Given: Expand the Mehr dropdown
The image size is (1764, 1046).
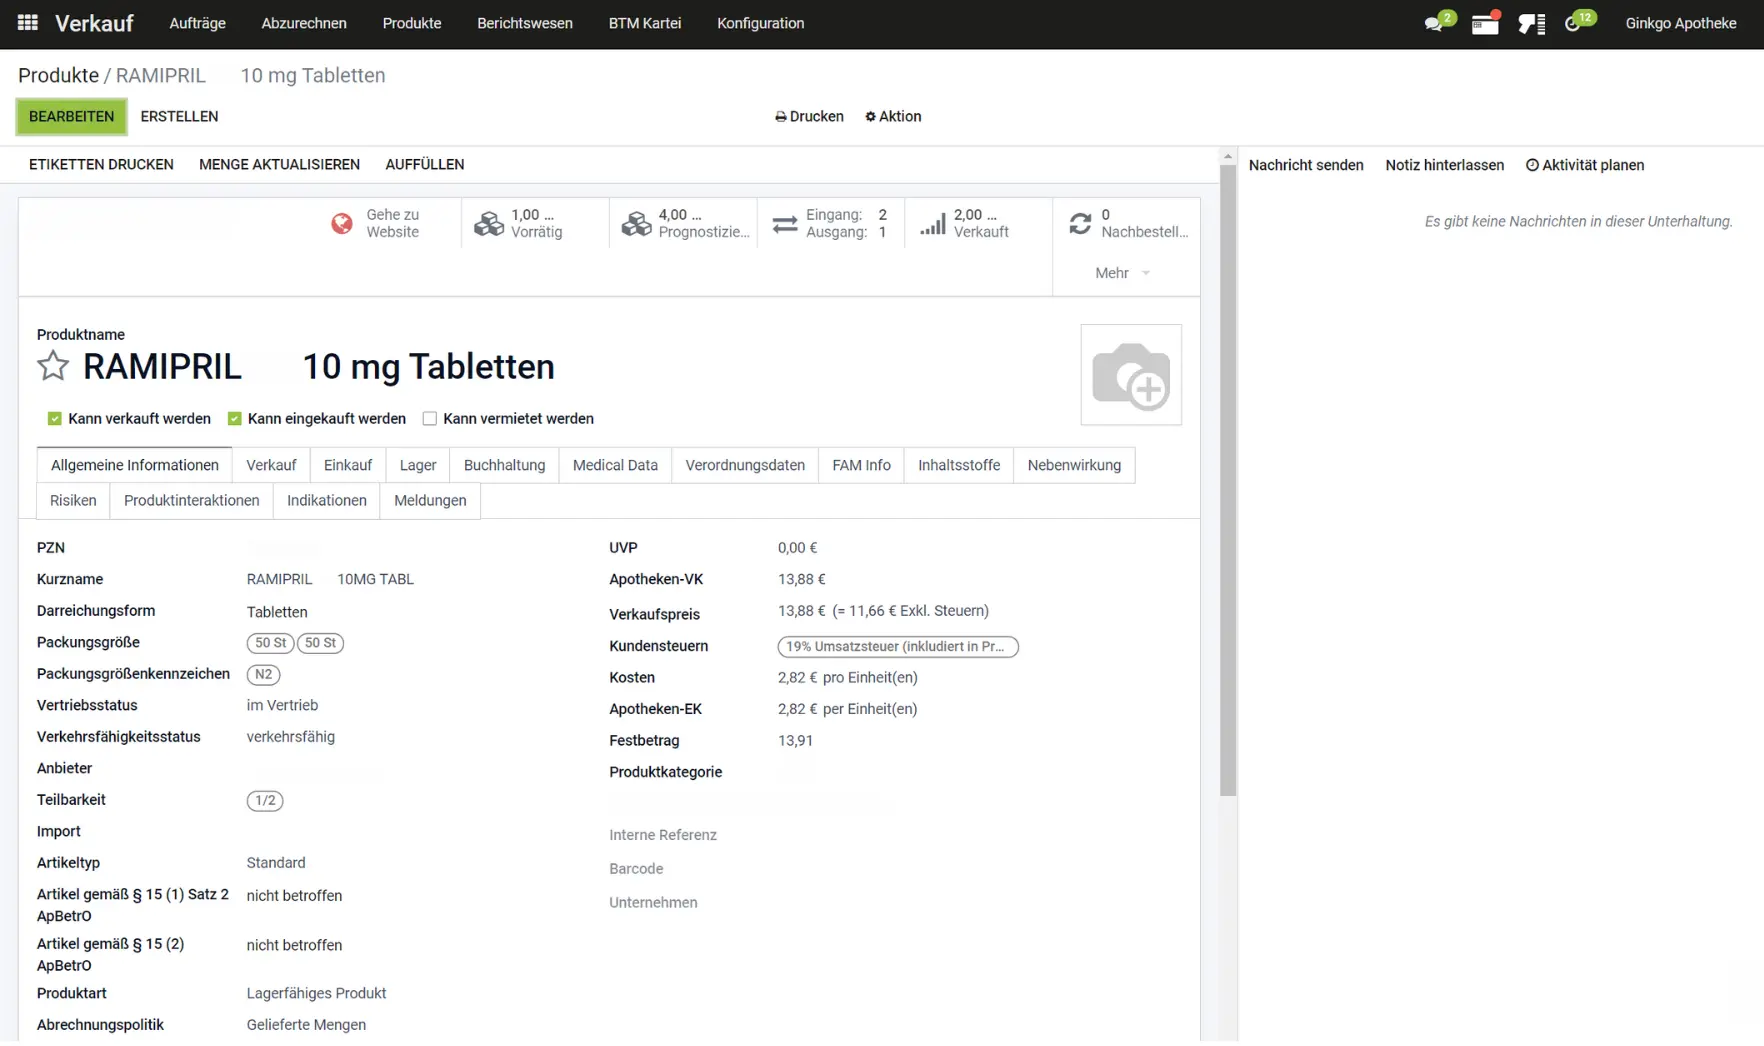Looking at the screenshot, I should click(x=1123, y=273).
